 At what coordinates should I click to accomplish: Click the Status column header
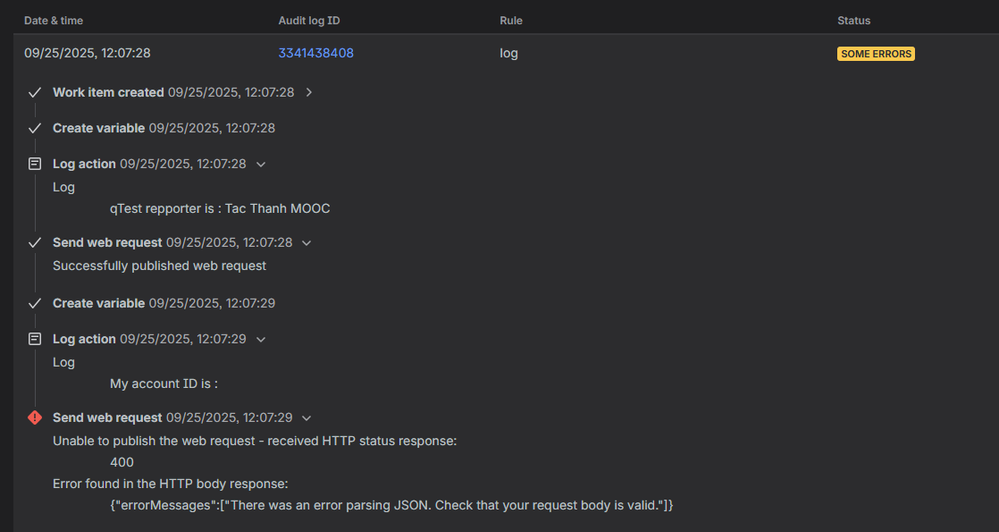click(854, 20)
